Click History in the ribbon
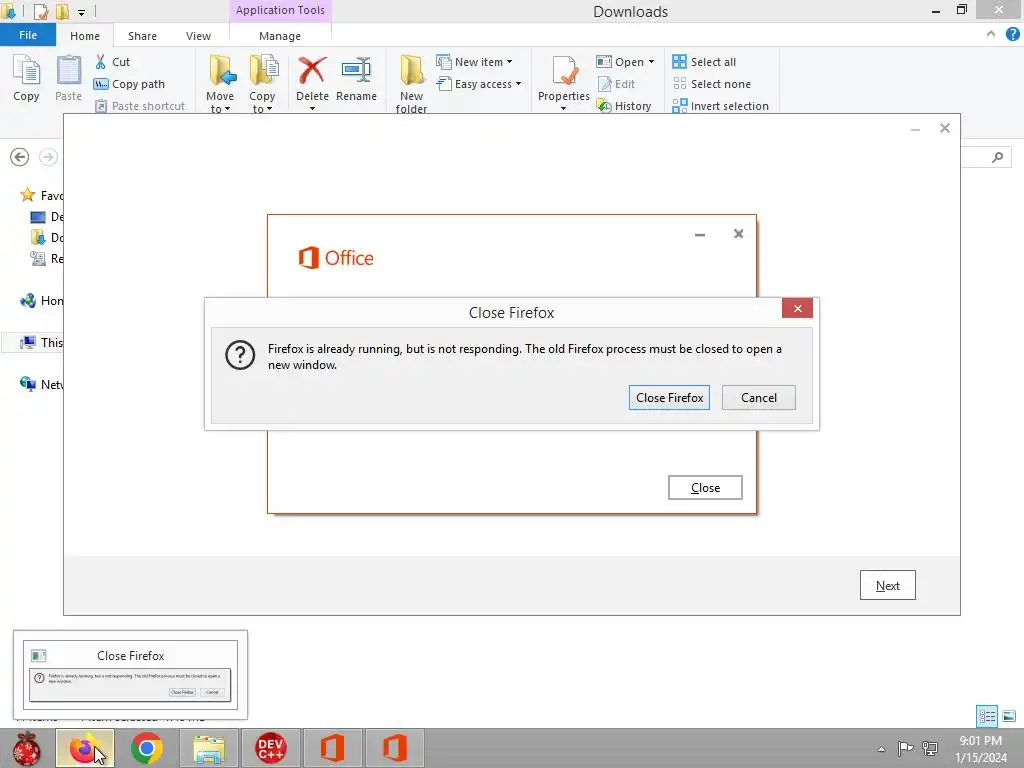The width and height of the screenshot is (1024, 768). tap(624, 106)
